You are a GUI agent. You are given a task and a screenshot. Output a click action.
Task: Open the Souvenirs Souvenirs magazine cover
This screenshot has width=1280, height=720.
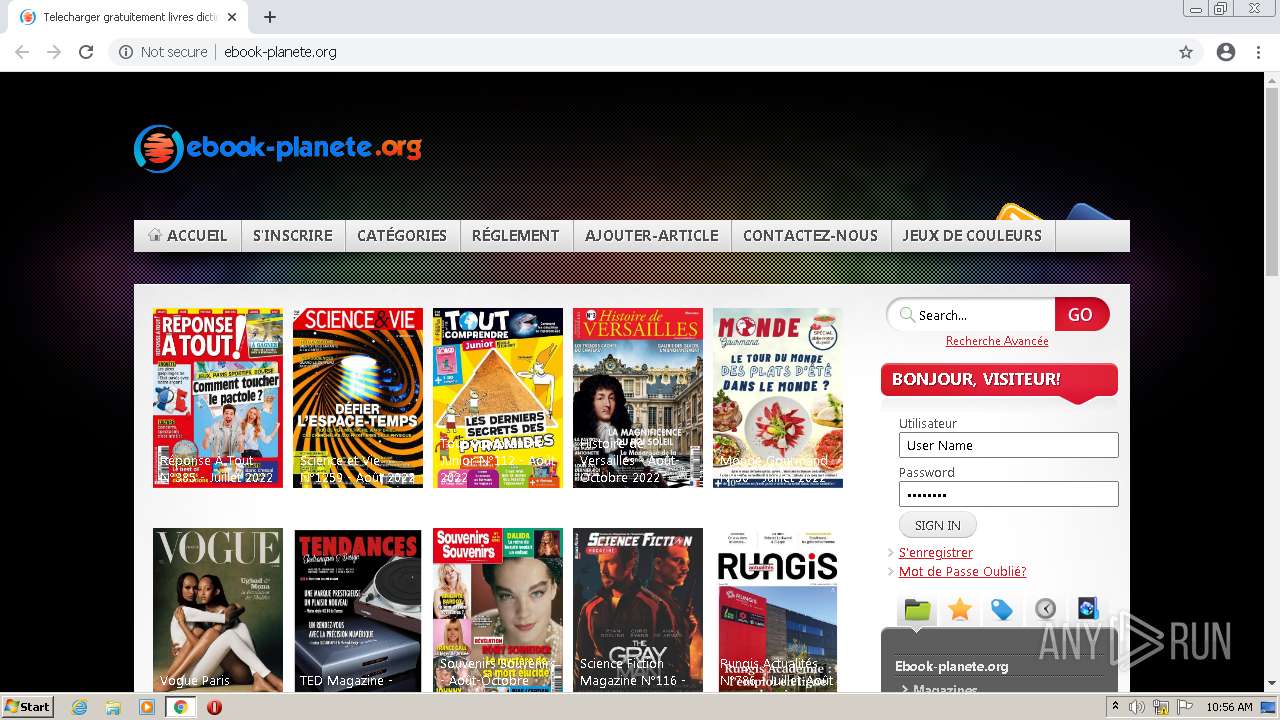498,610
